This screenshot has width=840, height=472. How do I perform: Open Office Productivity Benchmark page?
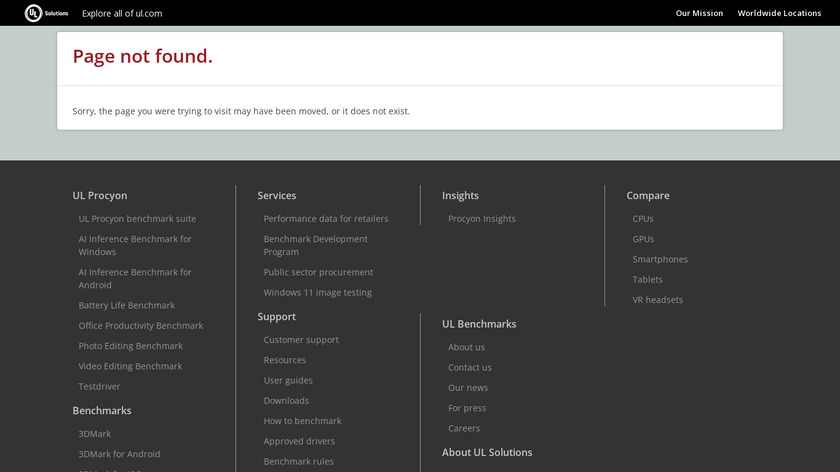tap(140, 326)
